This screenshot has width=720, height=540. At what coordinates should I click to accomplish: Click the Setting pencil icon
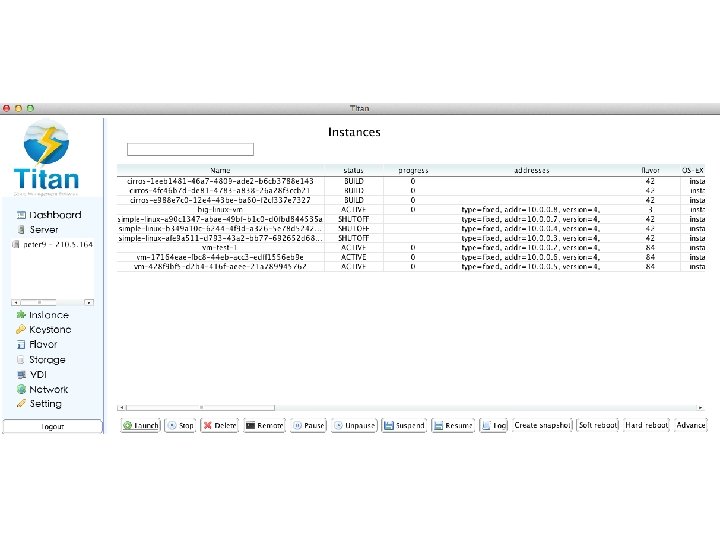pyautogui.click(x=21, y=404)
